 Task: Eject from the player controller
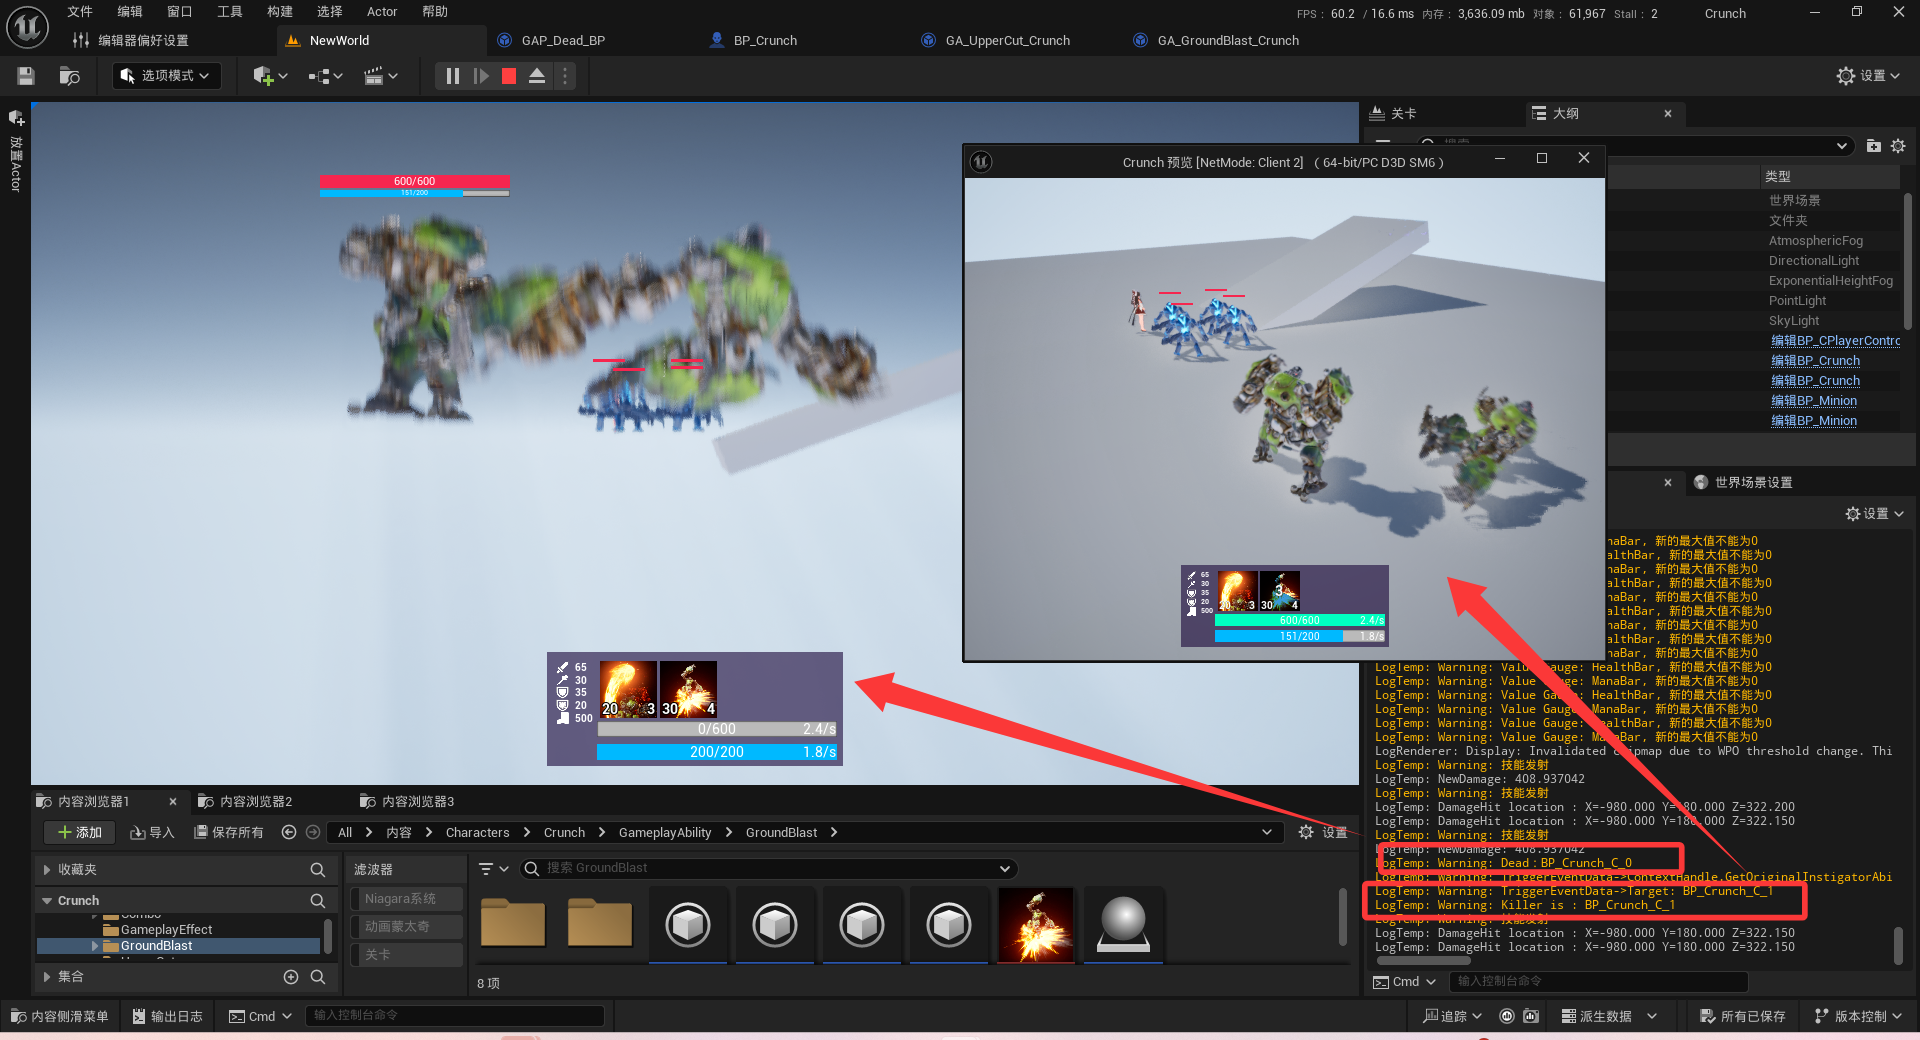pos(537,76)
